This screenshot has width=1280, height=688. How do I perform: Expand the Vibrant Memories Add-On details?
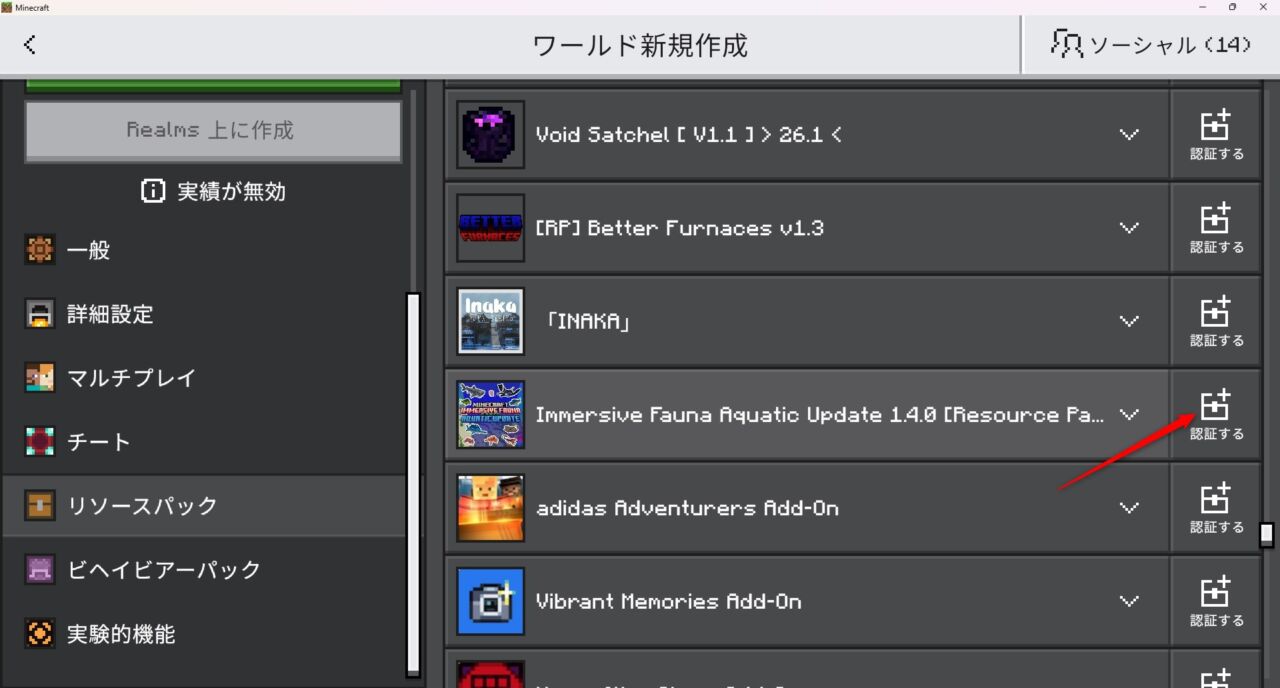click(x=1129, y=601)
